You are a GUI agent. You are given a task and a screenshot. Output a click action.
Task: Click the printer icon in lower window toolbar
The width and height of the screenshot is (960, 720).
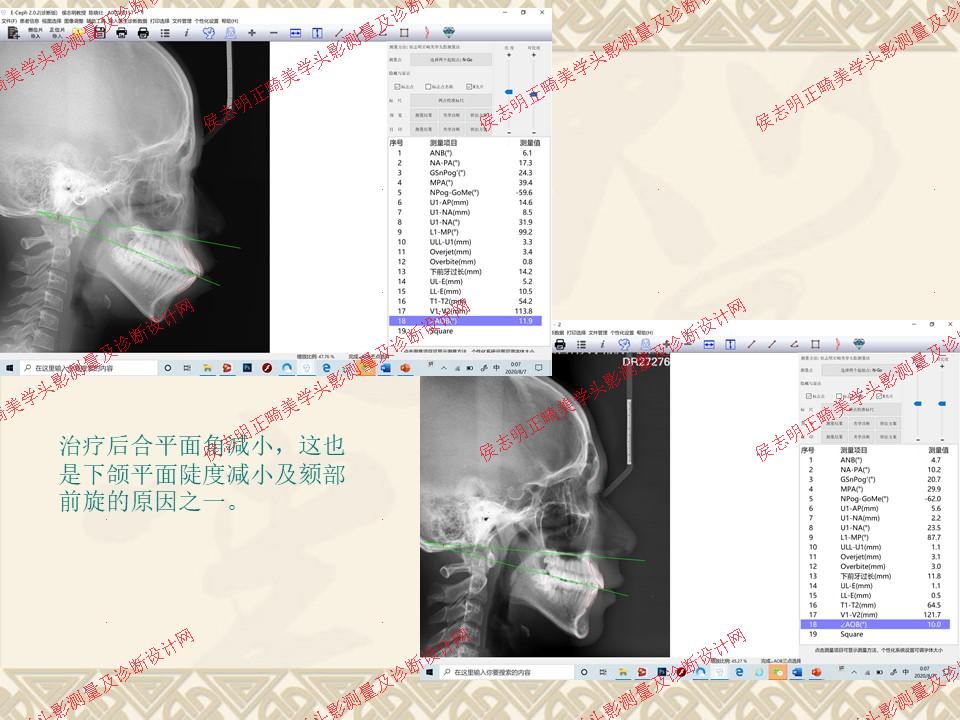coord(560,345)
